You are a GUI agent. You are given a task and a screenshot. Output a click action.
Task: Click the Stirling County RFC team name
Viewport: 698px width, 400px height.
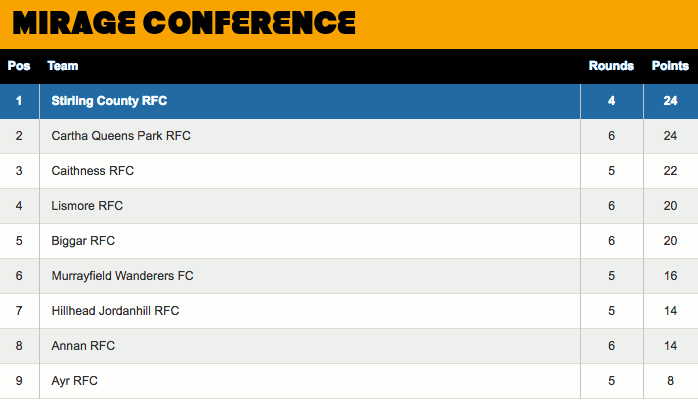(x=109, y=101)
